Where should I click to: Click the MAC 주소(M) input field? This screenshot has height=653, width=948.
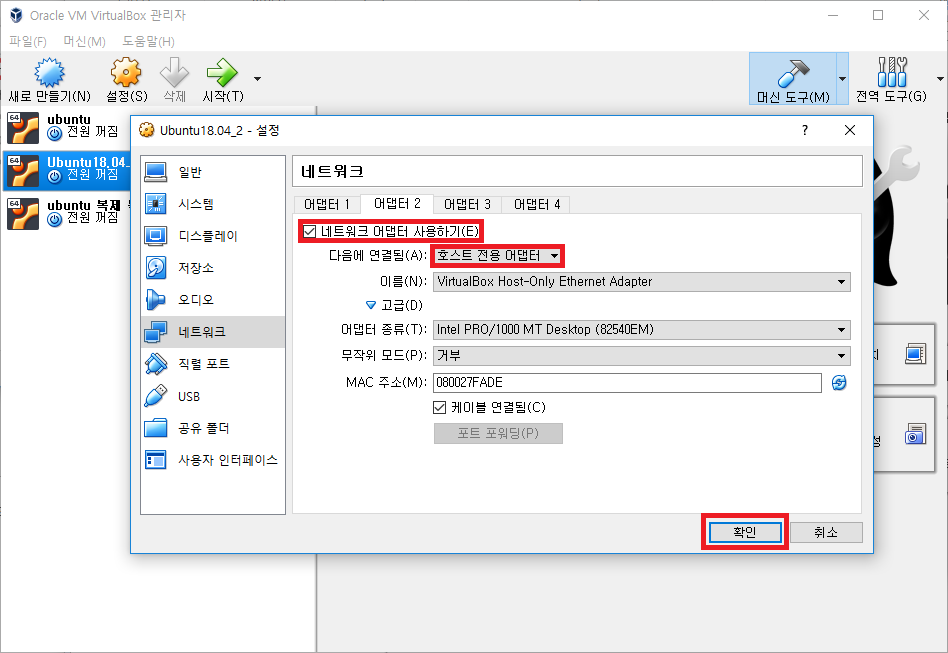pyautogui.click(x=628, y=383)
